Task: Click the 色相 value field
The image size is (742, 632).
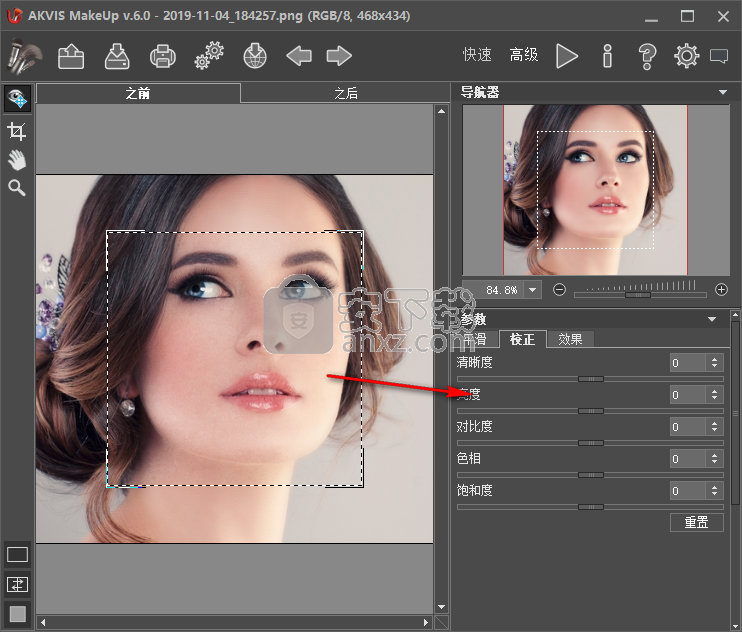Action: pos(688,459)
